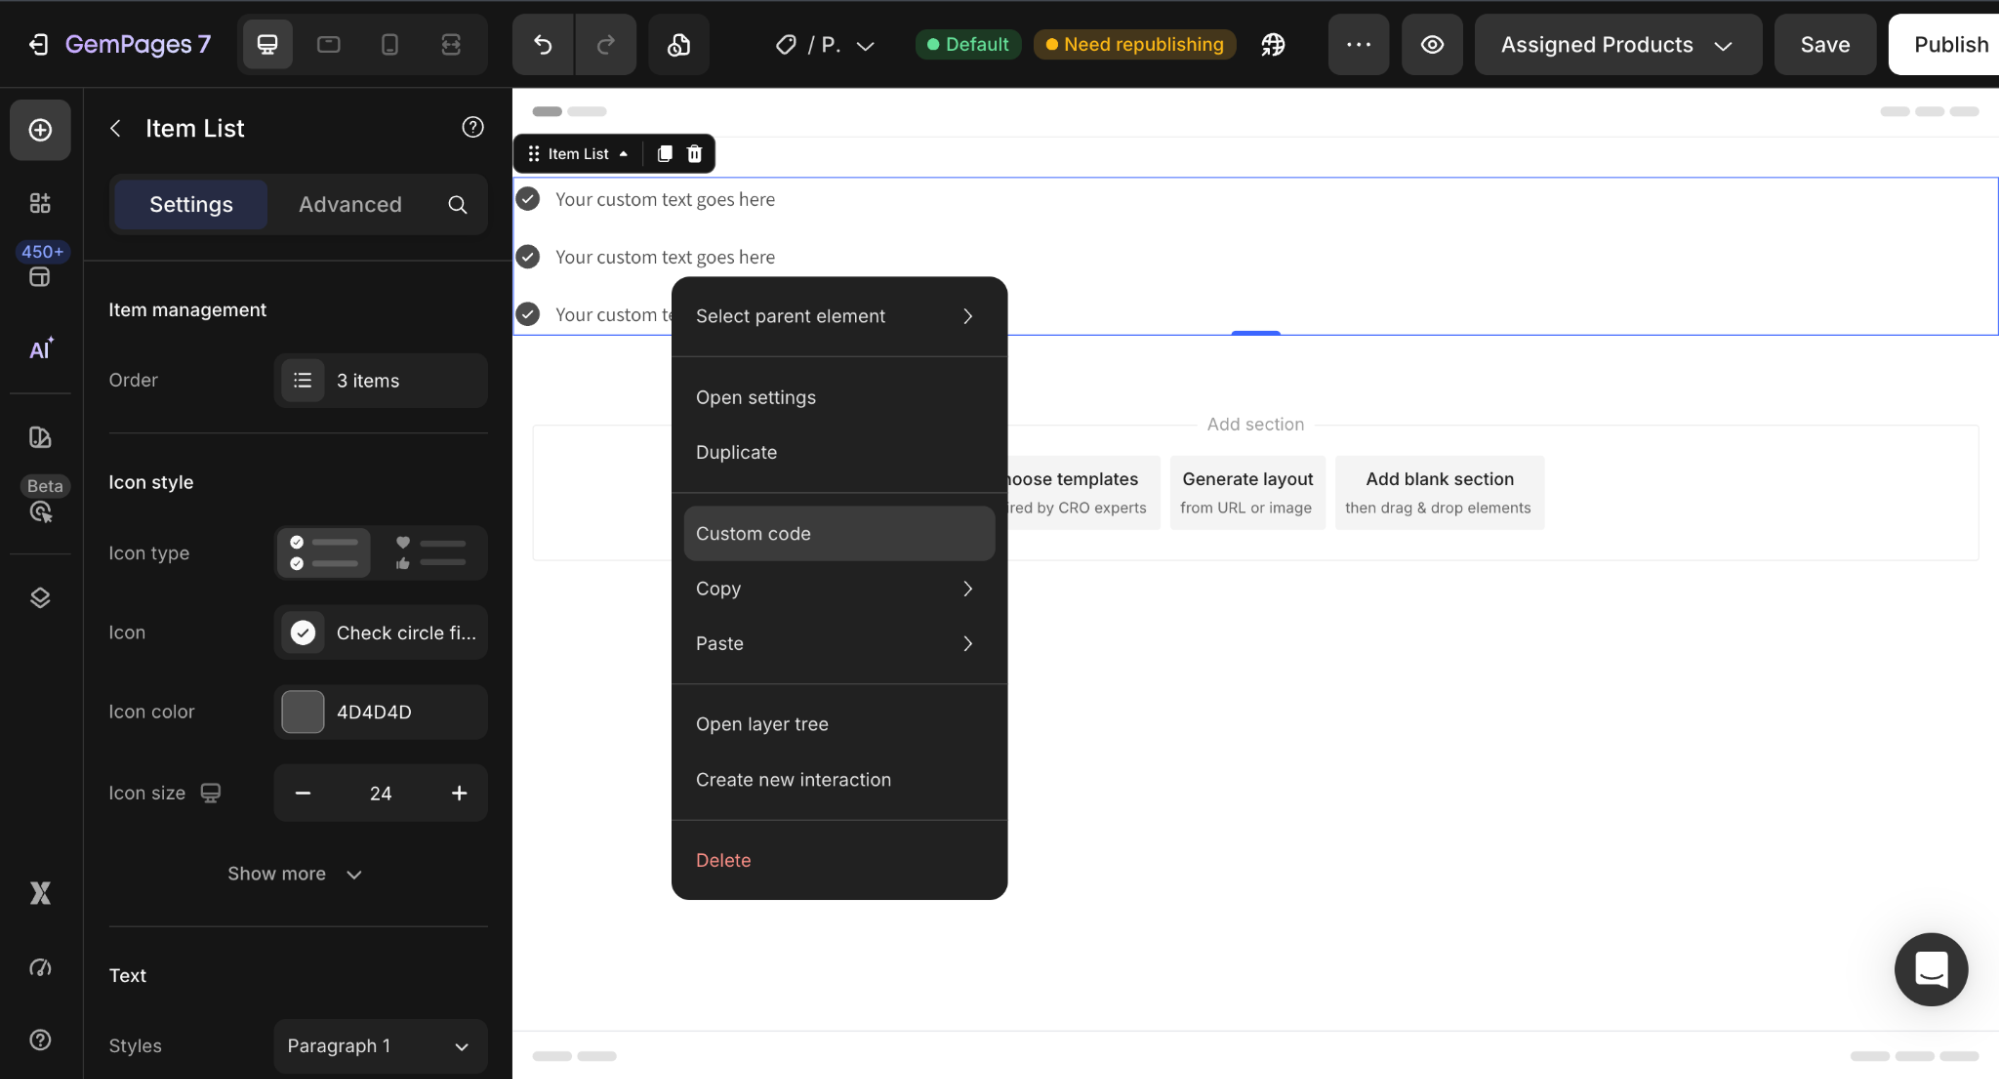Open the Icon picker showing Check circle
1999x1079 pixels.
pos(381,632)
